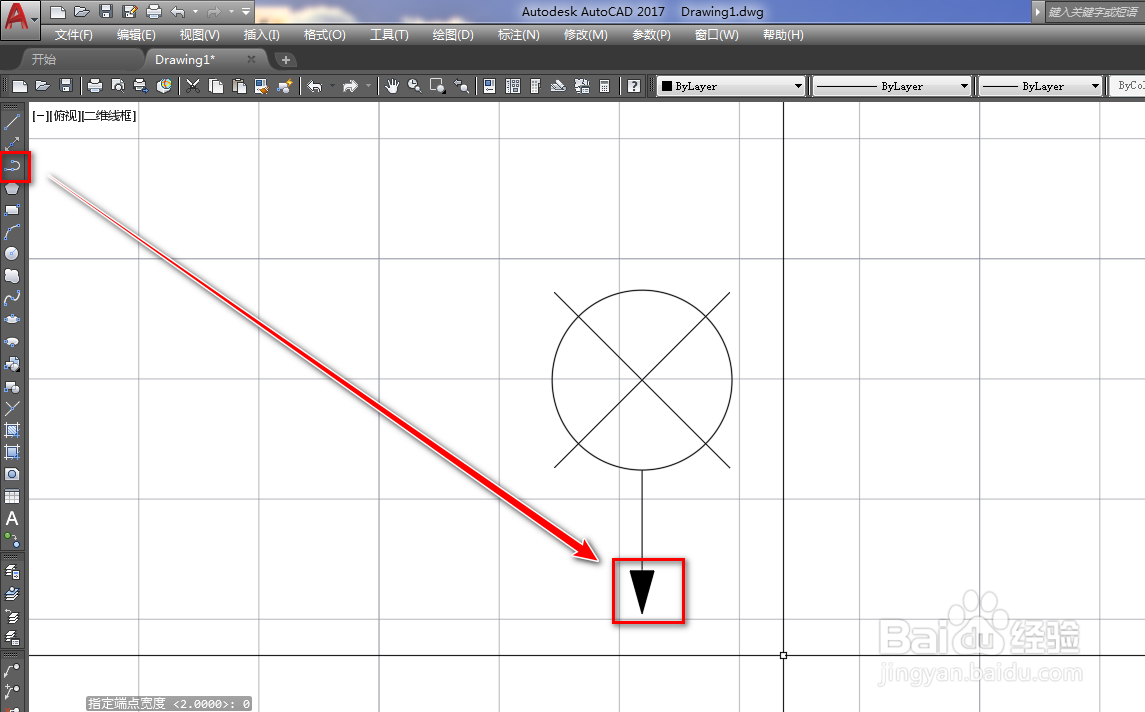Toggle the Properties palette icon

coord(490,86)
